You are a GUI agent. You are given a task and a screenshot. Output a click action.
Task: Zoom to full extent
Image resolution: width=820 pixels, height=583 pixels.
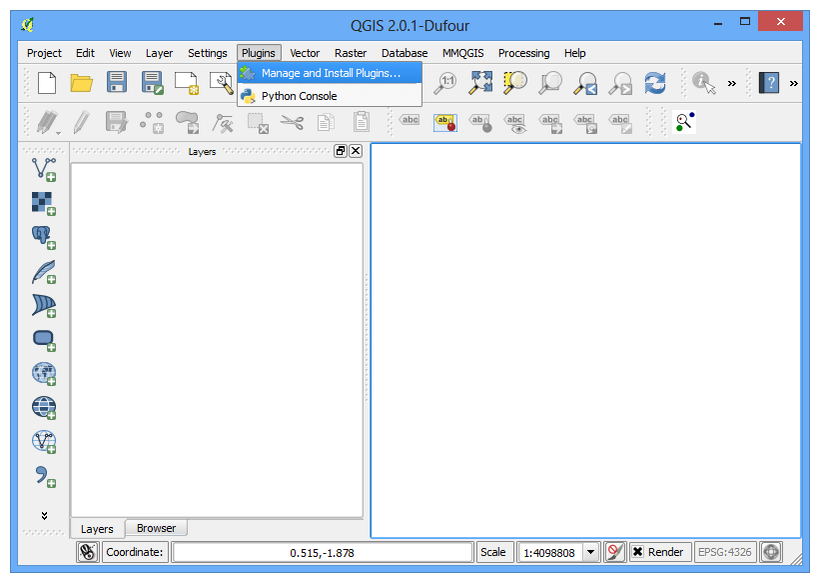[481, 83]
